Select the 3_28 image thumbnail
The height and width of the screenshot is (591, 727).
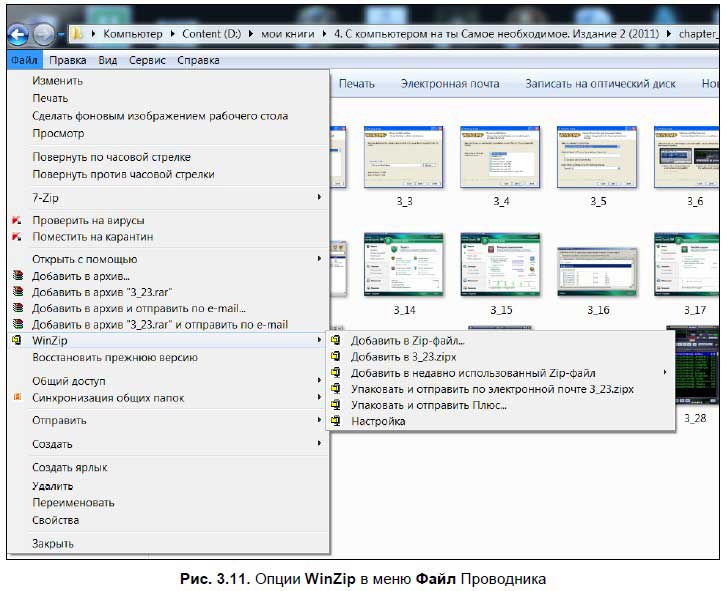pos(697,364)
